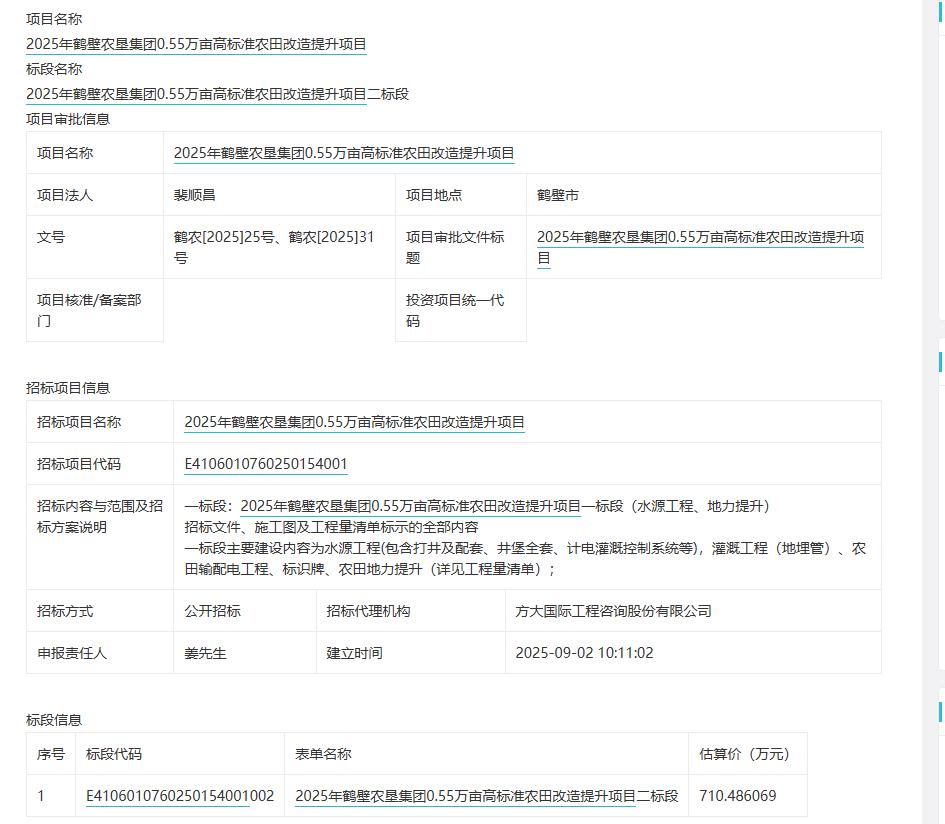Screen dimensions: 945x824
Task: Click the 招标项目信息 section heading
Action: point(68,388)
